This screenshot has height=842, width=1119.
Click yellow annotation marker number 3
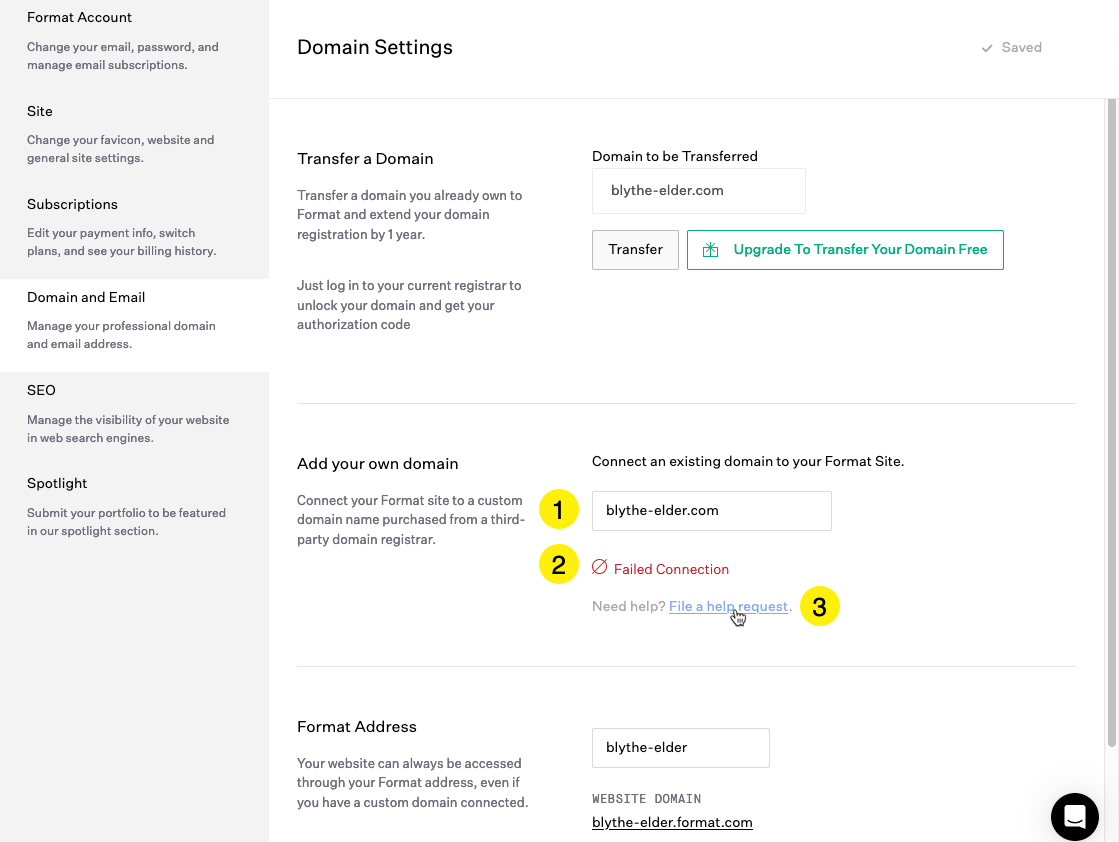coord(819,606)
